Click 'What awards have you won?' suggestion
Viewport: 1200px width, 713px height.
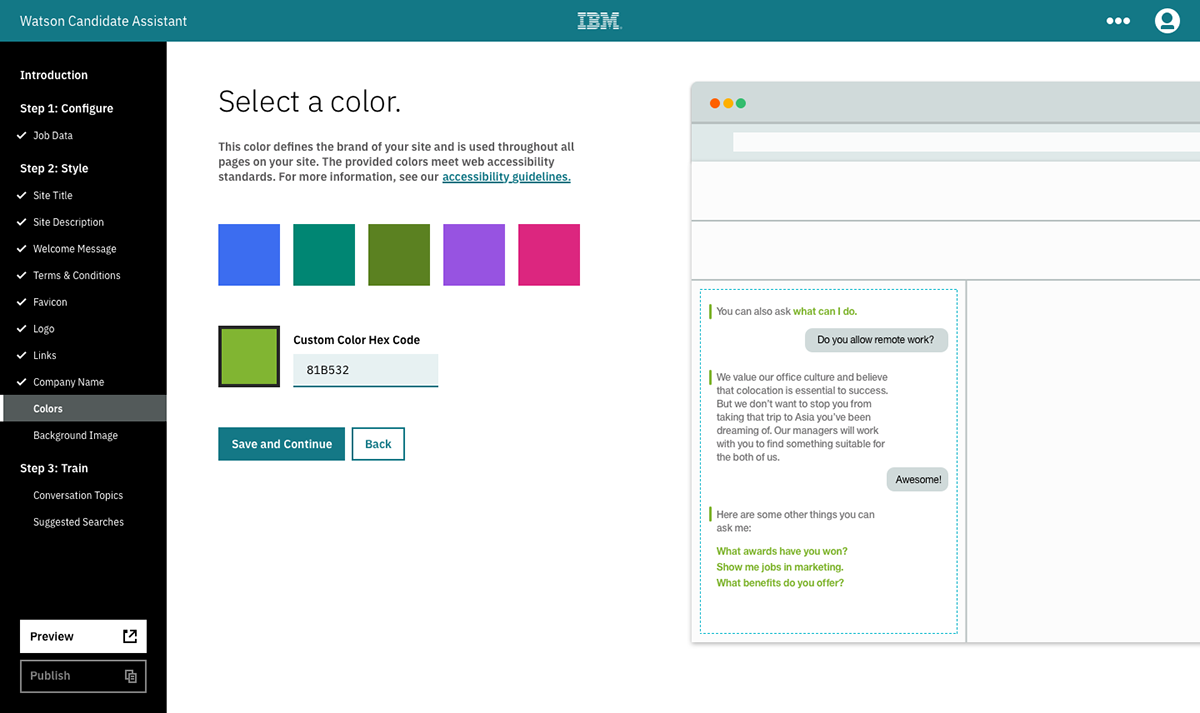(782, 551)
